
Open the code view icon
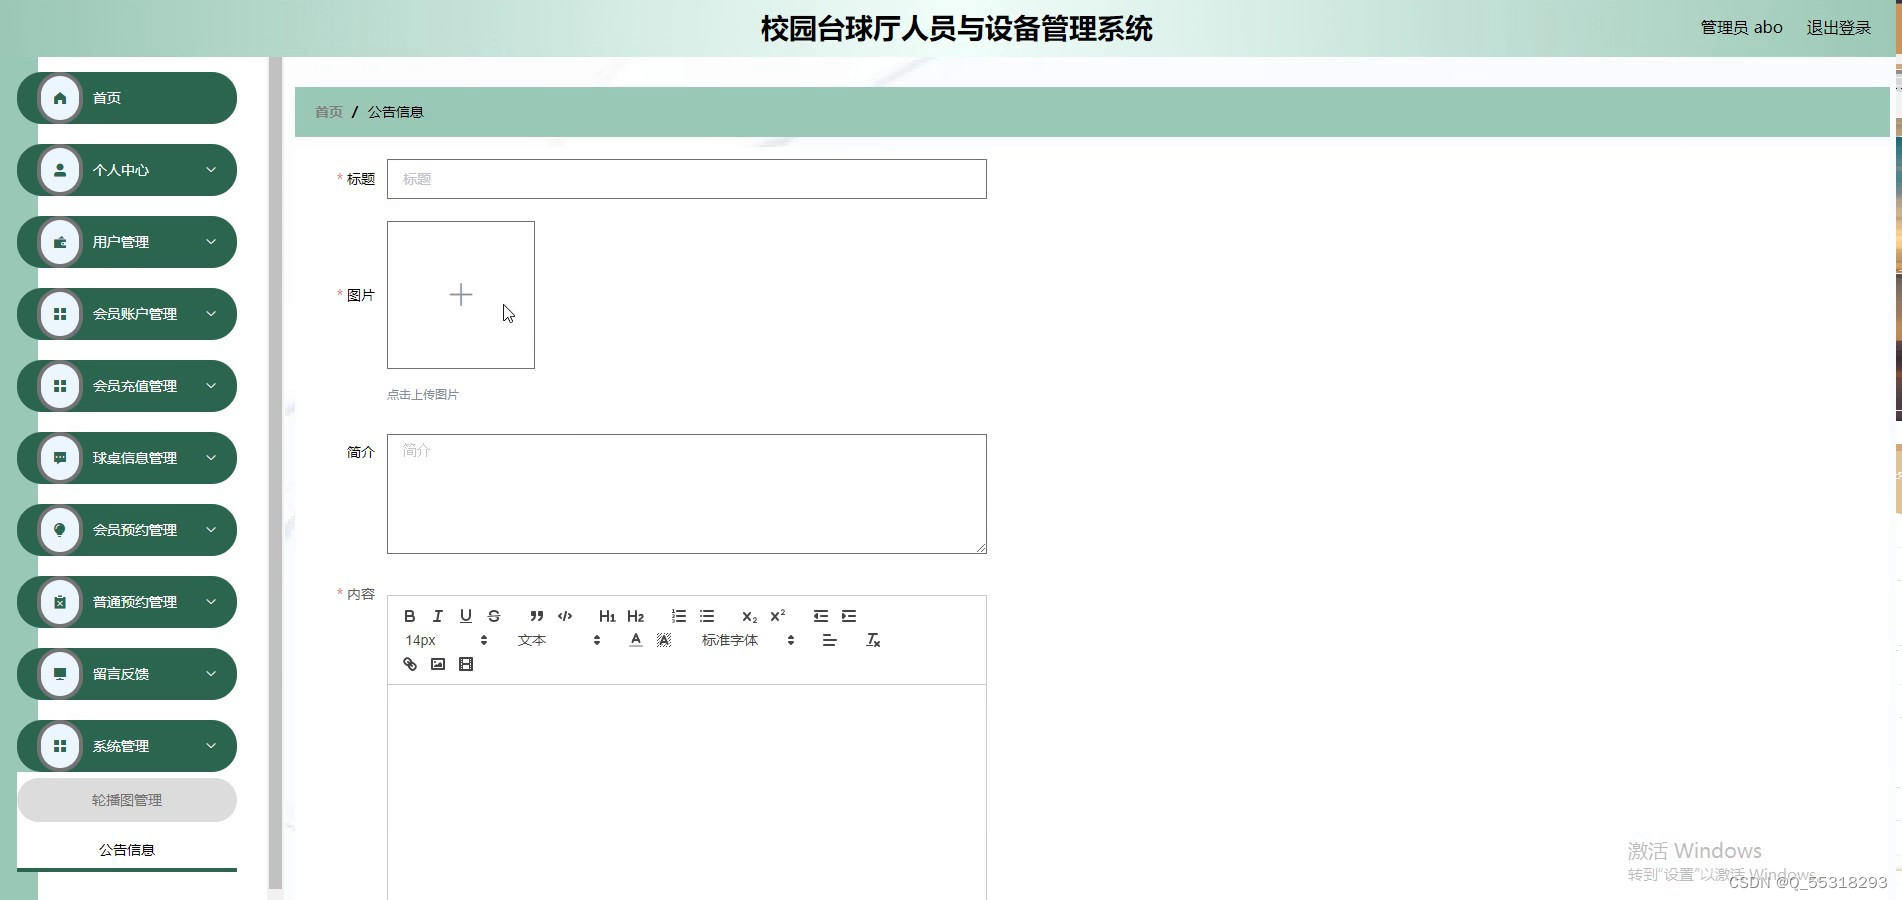[x=565, y=616]
